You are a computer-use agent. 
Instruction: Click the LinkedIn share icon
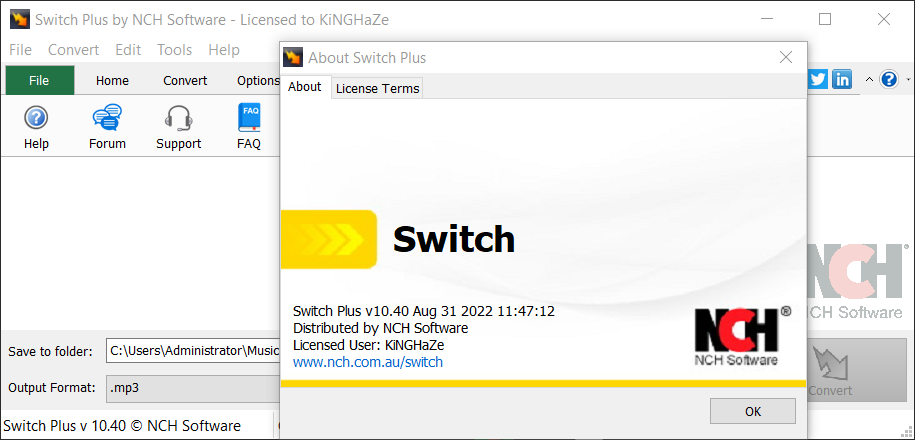tap(841, 79)
